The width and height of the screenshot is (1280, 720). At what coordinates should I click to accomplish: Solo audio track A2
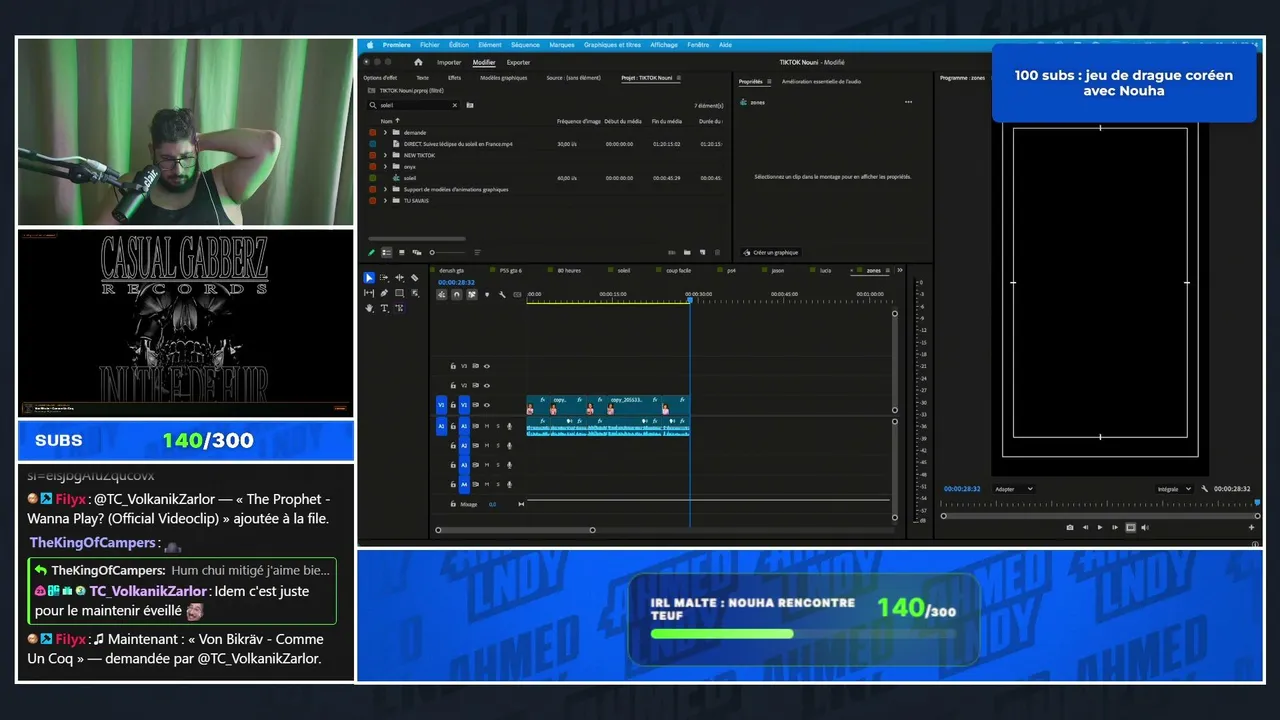pos(498,445)
